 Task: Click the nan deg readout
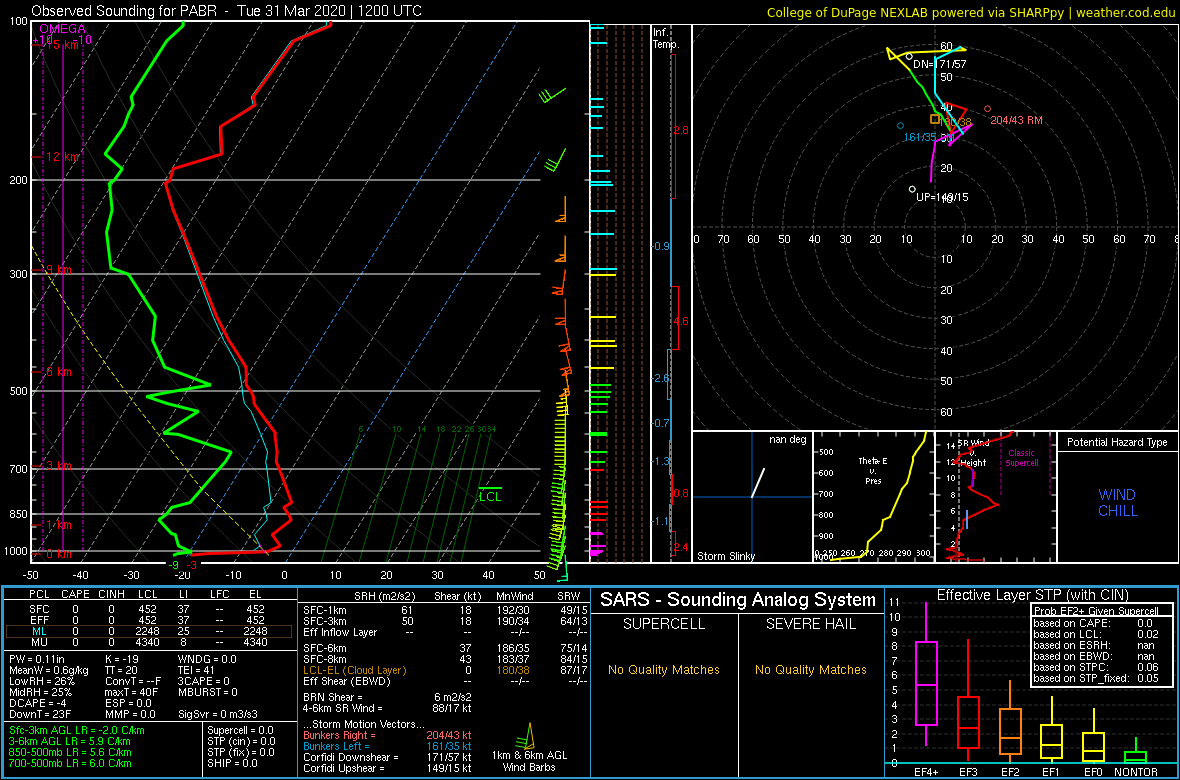click(x=786, y=439)
